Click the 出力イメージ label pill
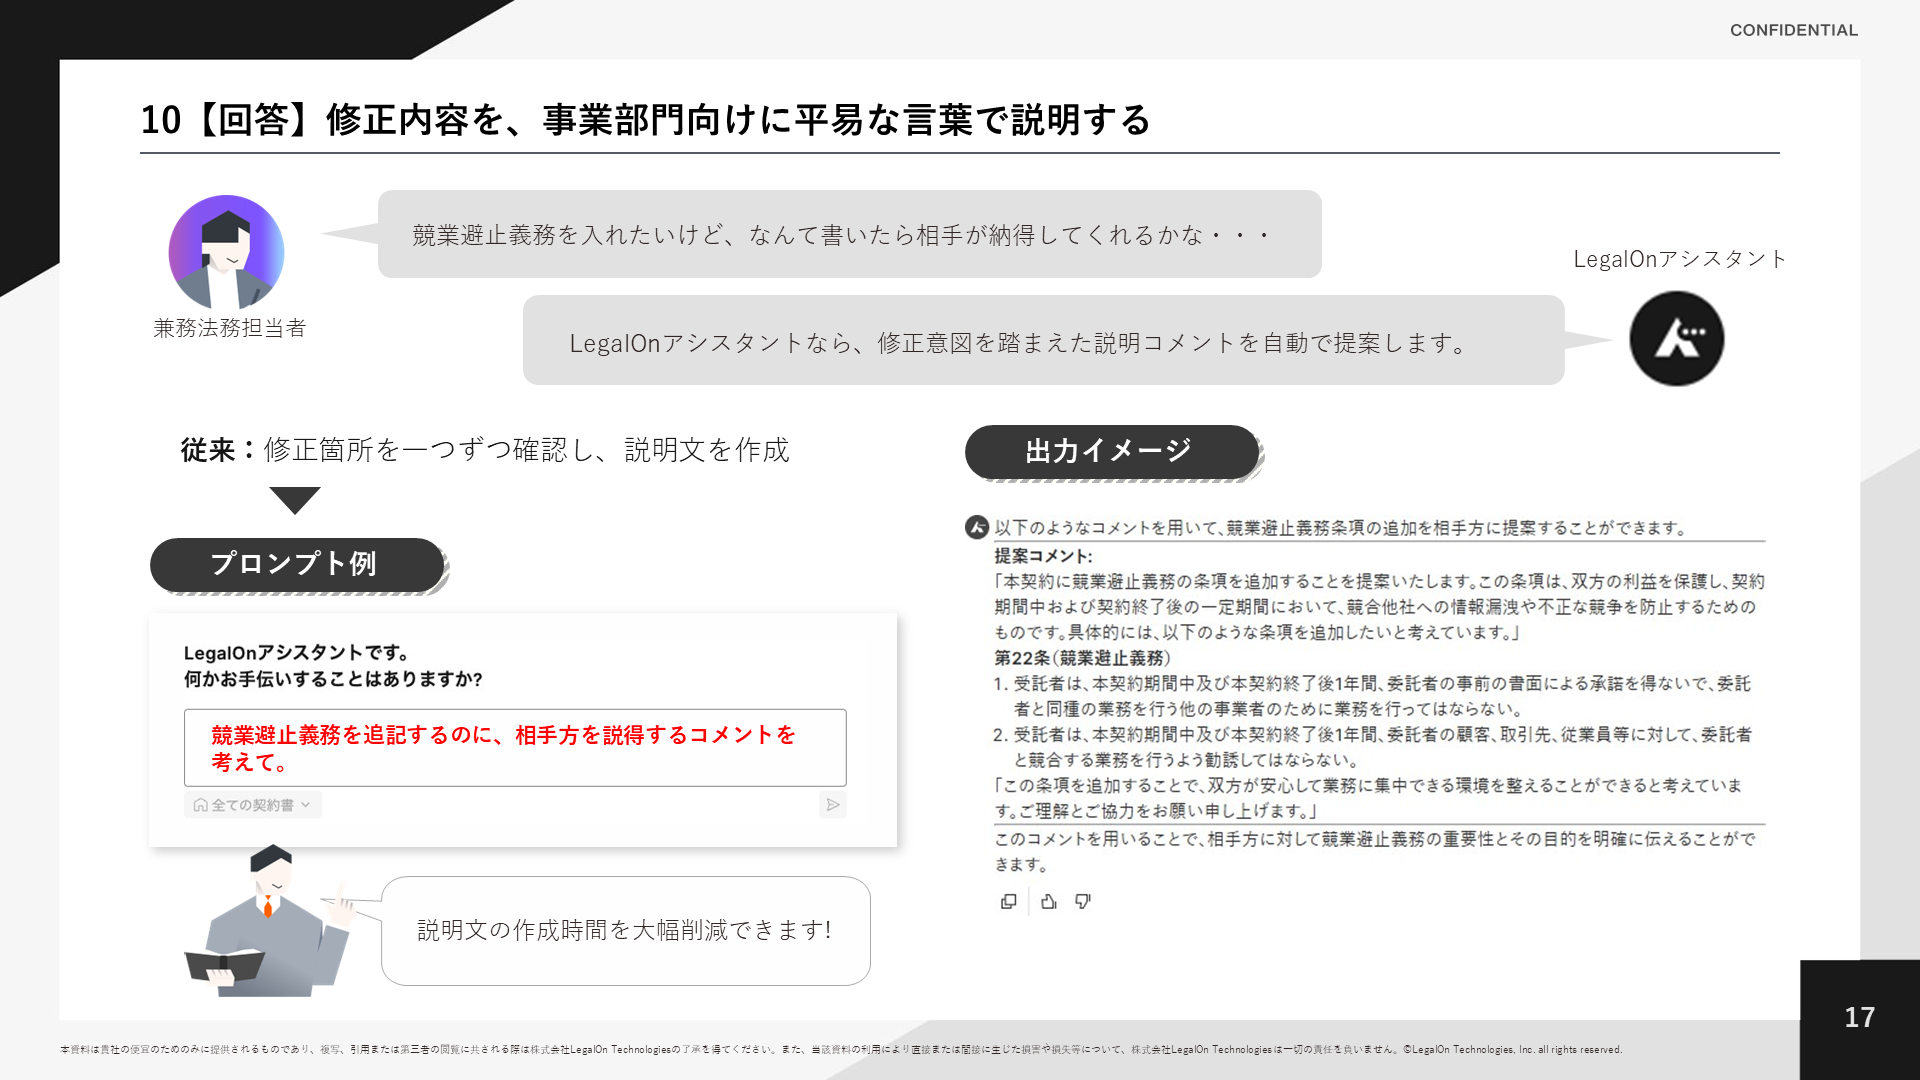The width and height of the screenshot is (1920, 1080). (1110, 451)
